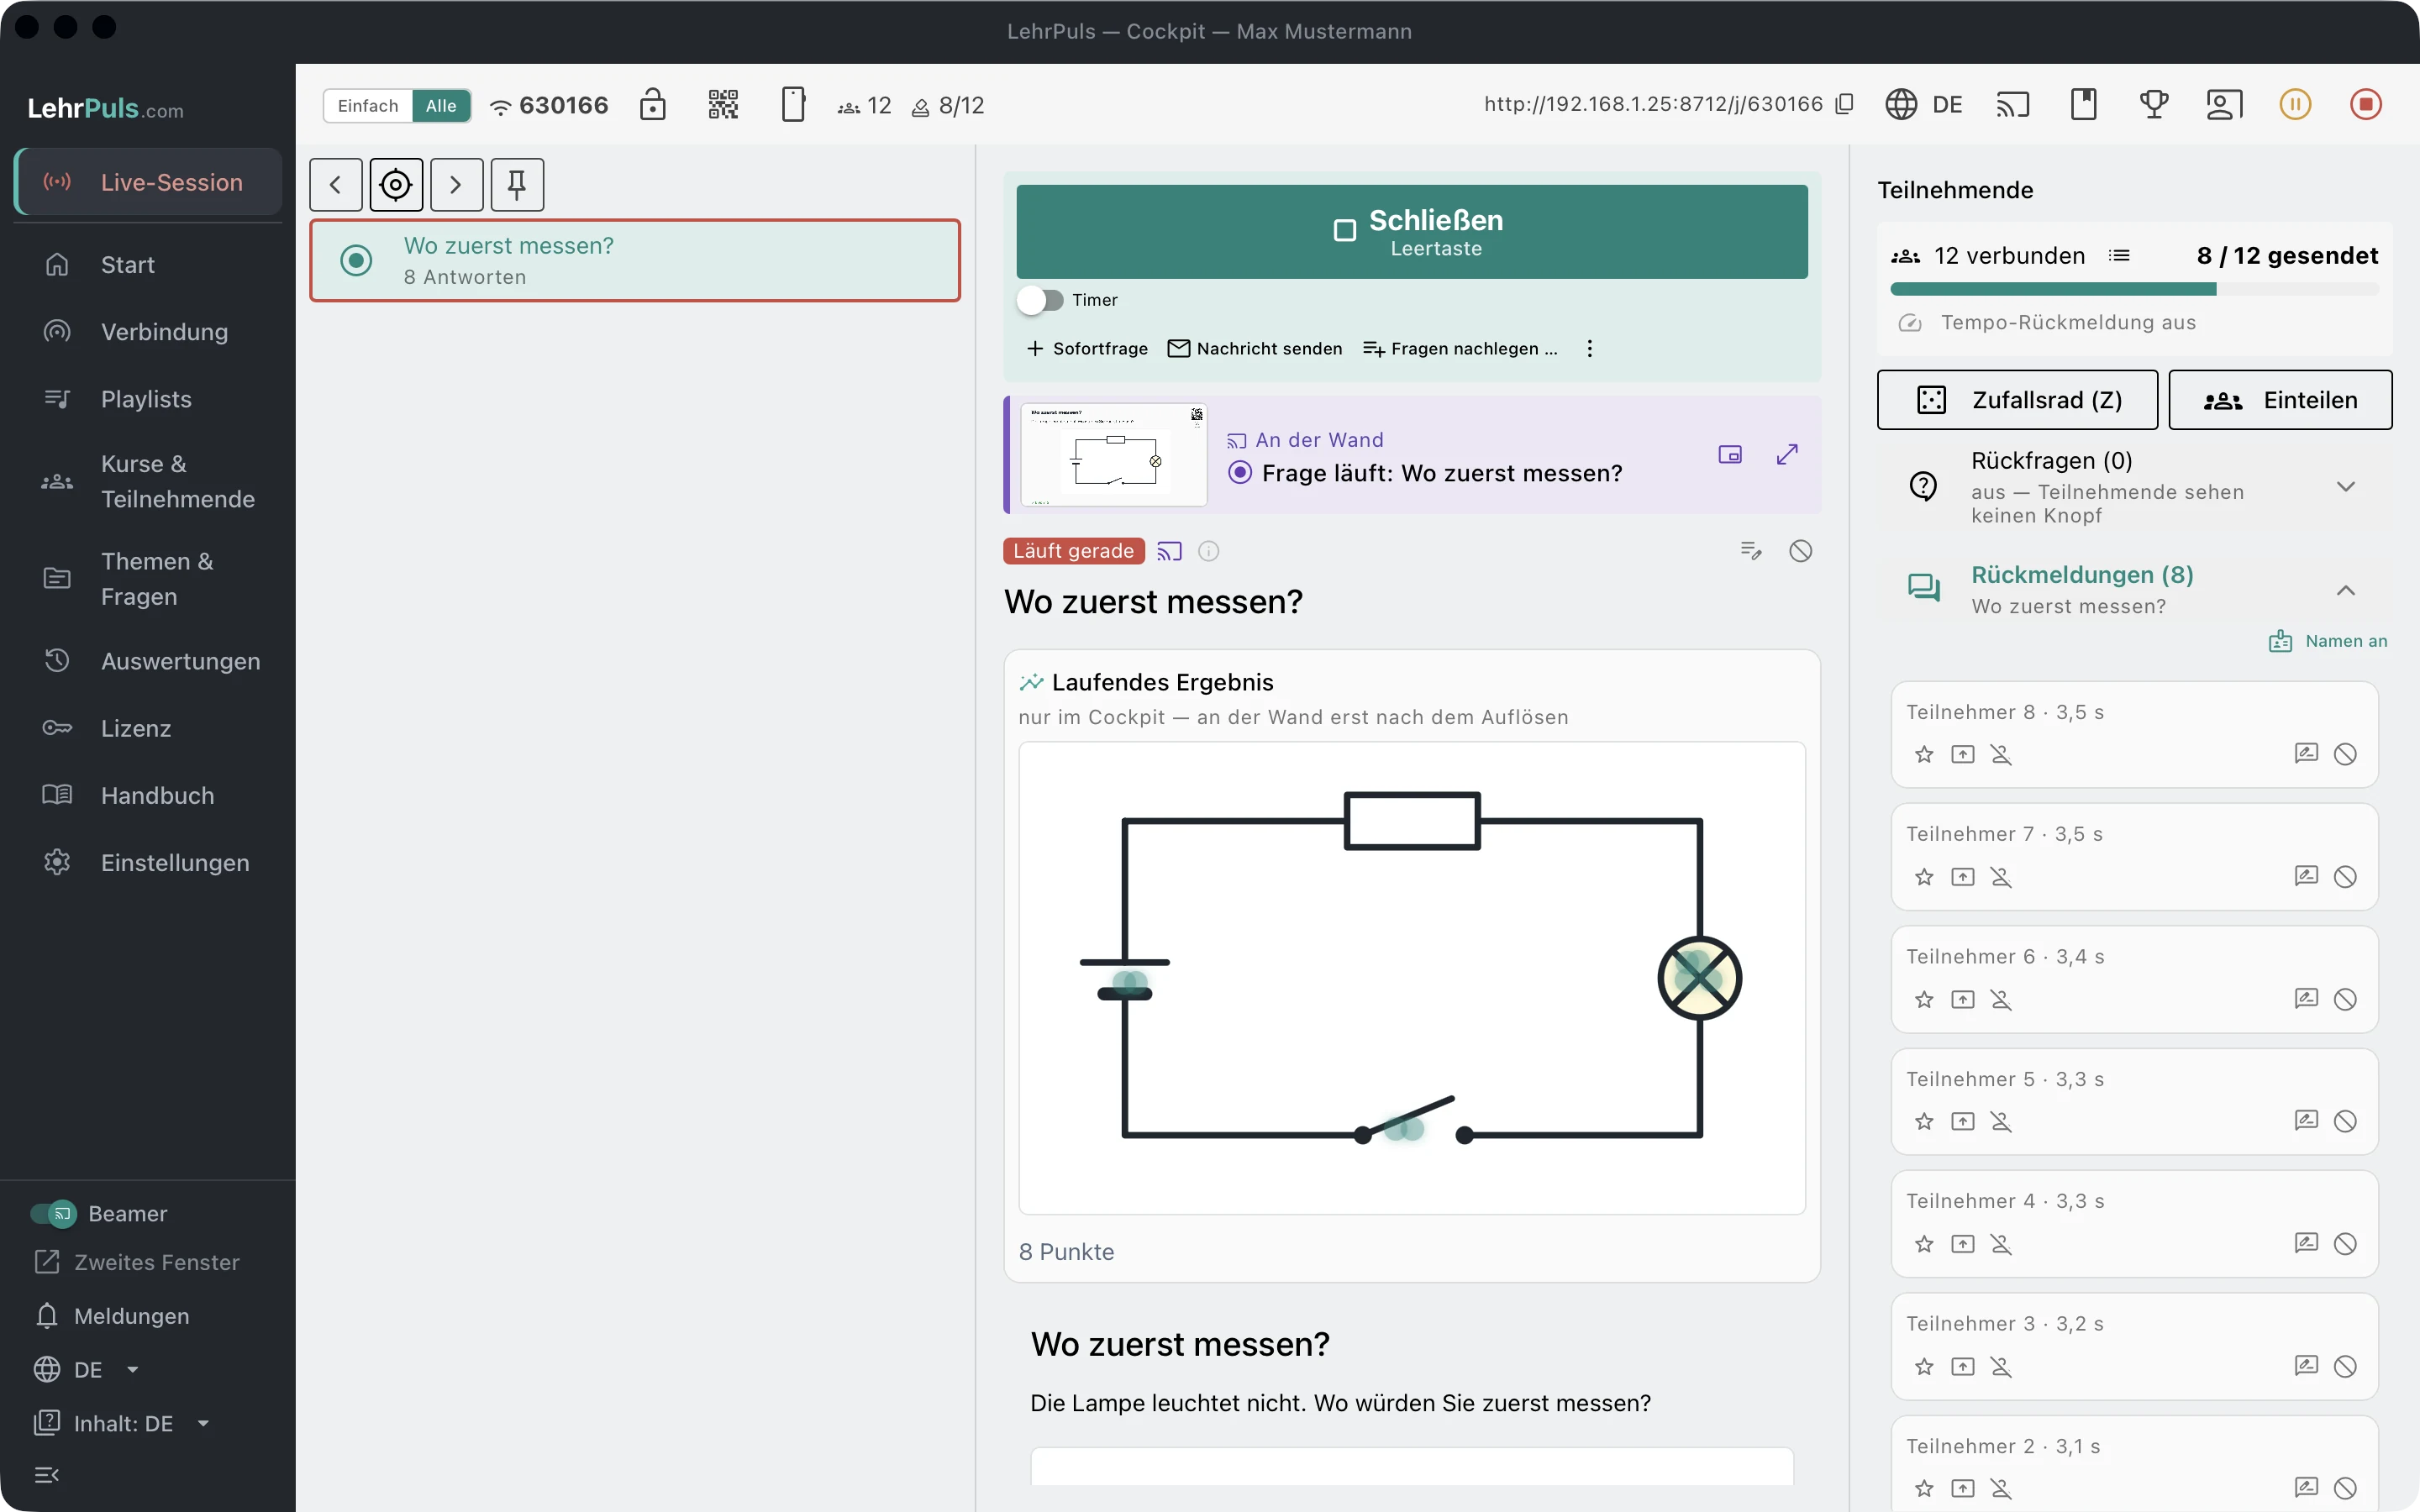Click the target focus current question icon

coord(396,184)
